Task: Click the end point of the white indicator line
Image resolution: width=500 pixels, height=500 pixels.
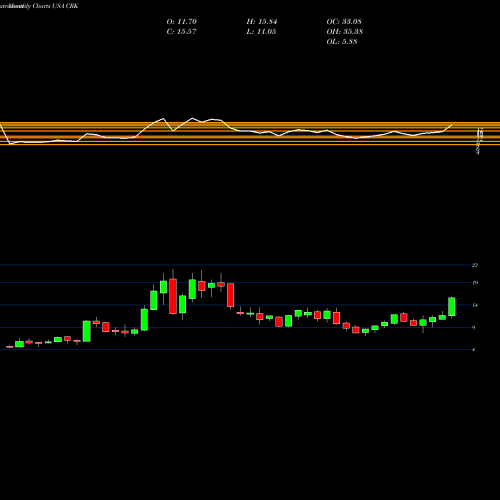Action: (x=452, y=125)
